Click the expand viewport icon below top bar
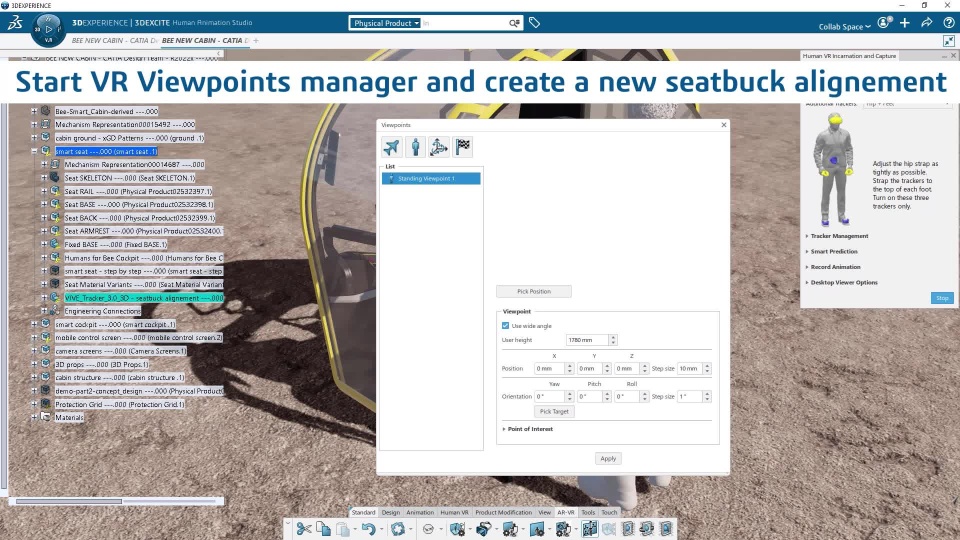The height and width of the screenshot is (540, 960). 949,41
